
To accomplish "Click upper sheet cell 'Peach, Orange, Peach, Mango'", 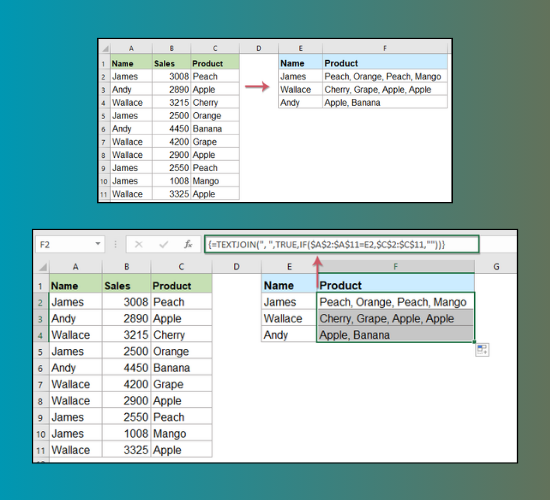I will tap(385, 76).
